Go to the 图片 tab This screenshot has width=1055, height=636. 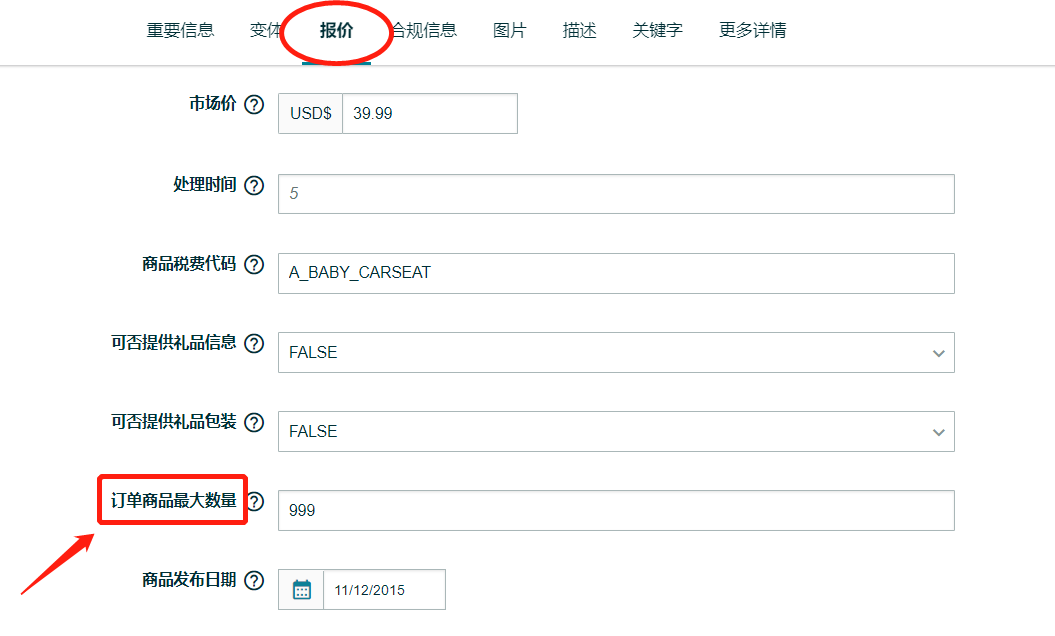click(x=509, y=31)
